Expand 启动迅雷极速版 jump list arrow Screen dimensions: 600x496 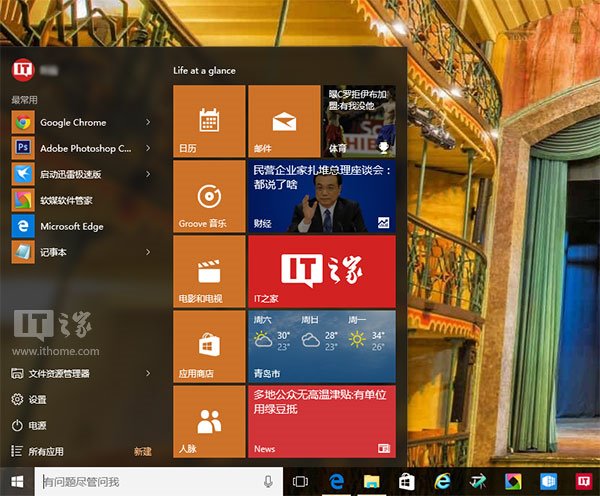click(148, 175)
